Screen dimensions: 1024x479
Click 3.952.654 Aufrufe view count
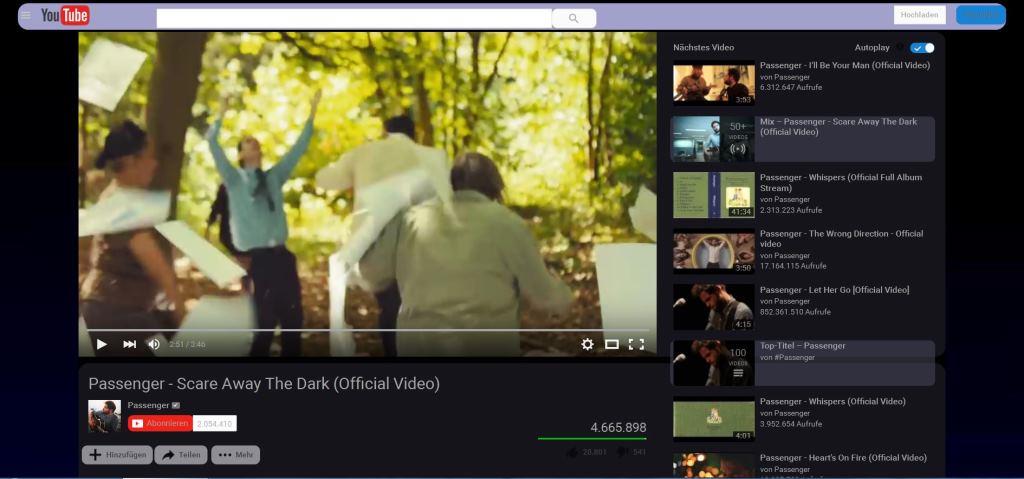(791, 424)
